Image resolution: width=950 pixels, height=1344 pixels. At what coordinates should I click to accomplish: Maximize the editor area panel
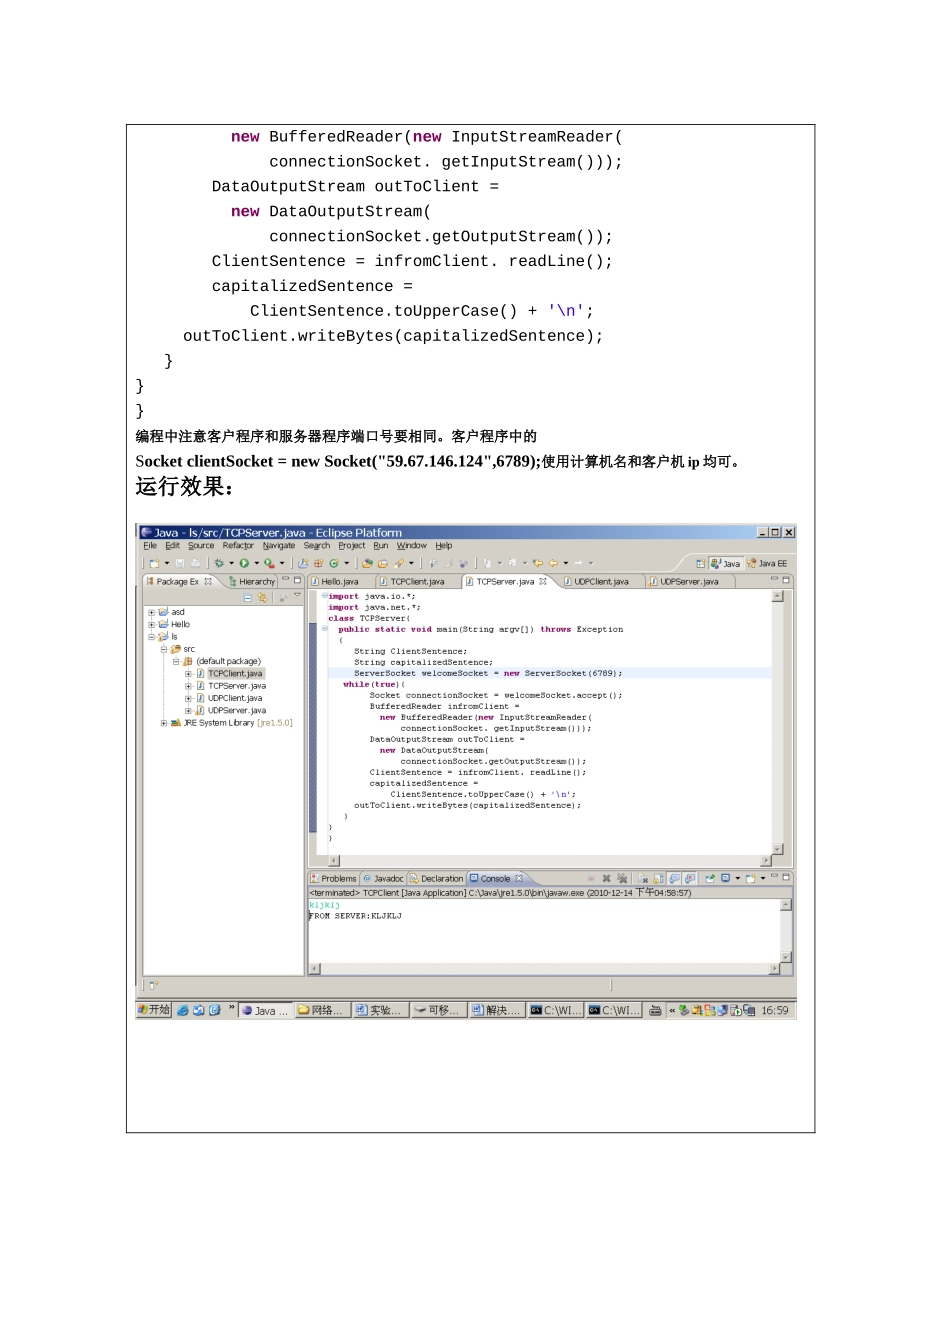[x=786, y=580]
